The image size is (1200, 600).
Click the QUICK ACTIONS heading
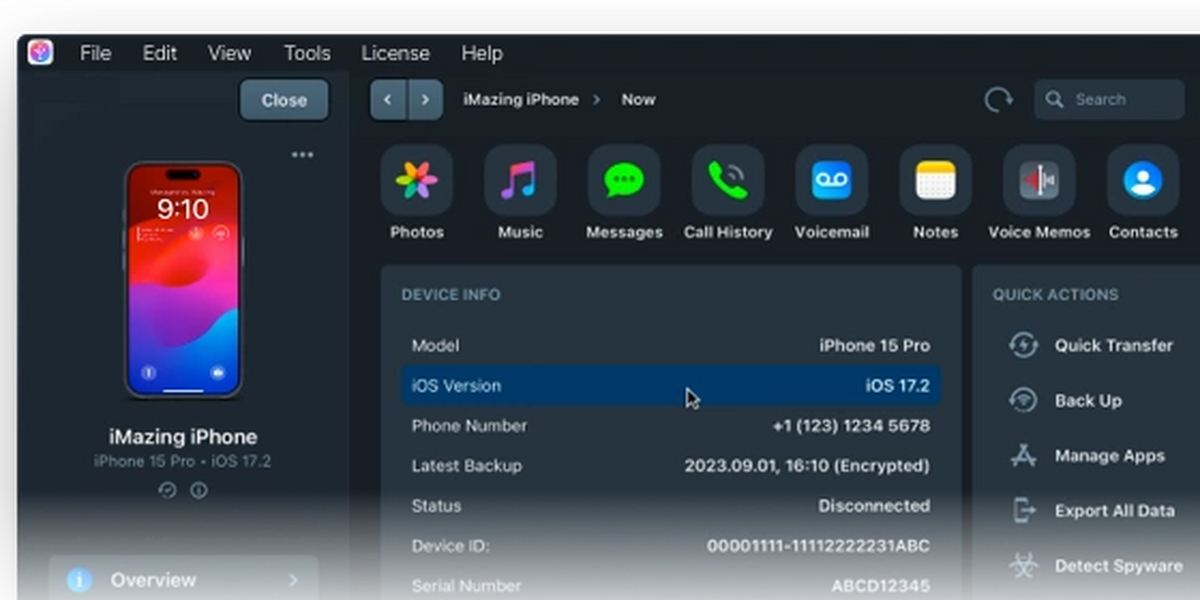point(1056,295)
